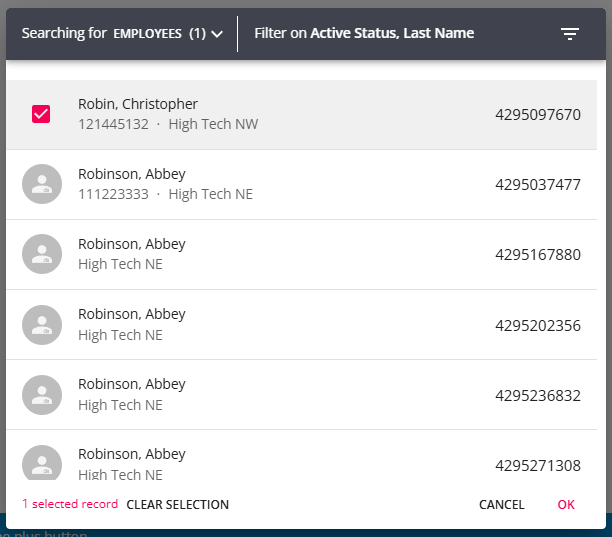Select avatar for Robinson, Abbey 4295236832
Image resolution: width=612 pixels, height=537 pixels.
click(x=42, y=395)
